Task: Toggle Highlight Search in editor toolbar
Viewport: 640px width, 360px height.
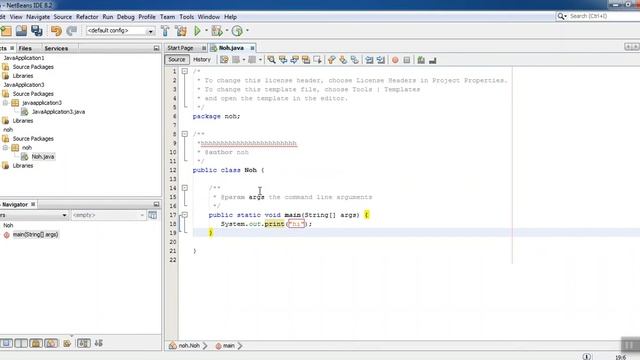Action: [x=306, y=60]
